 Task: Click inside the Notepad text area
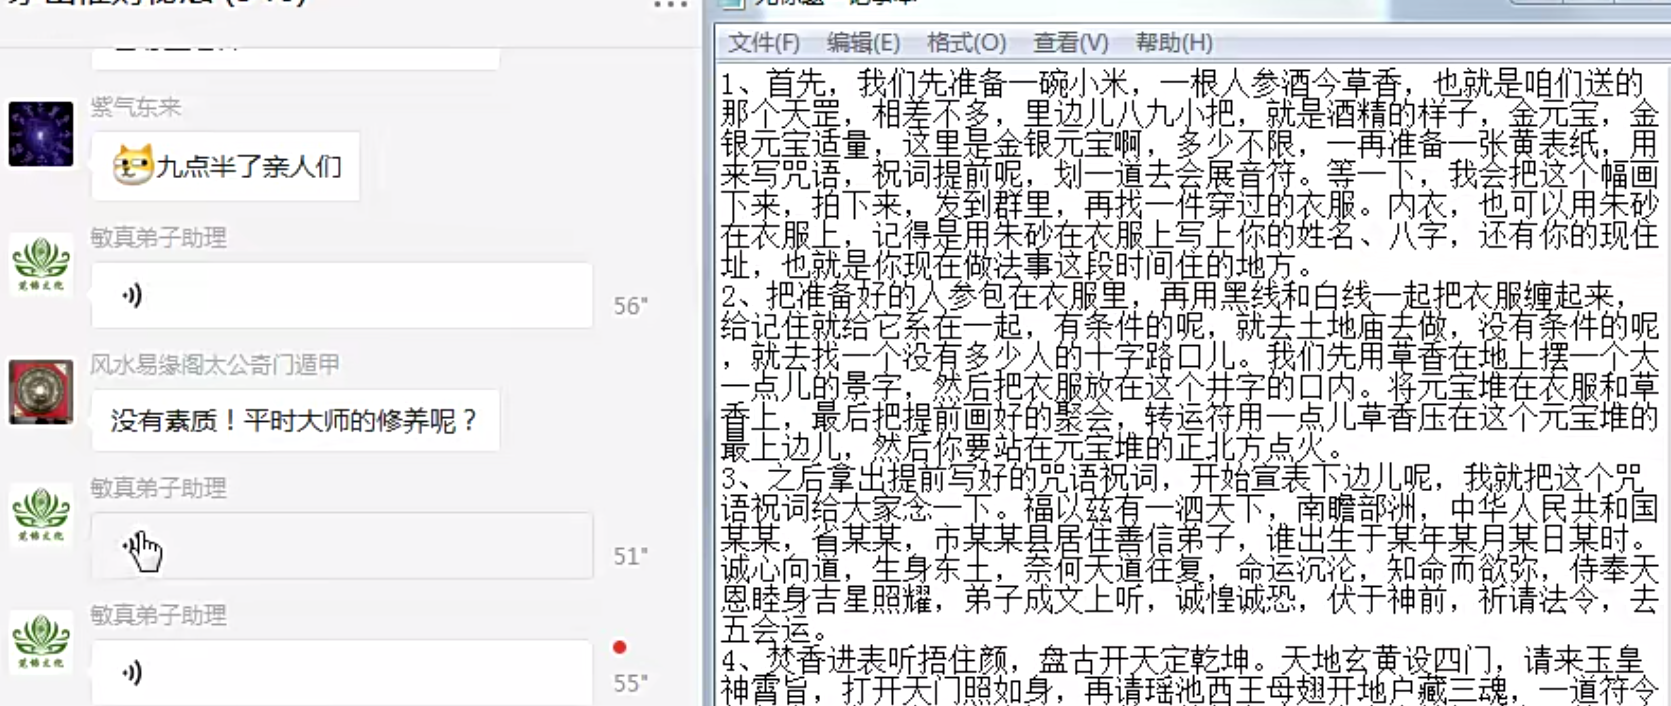pyautogui.click(x=1190, y=380)
